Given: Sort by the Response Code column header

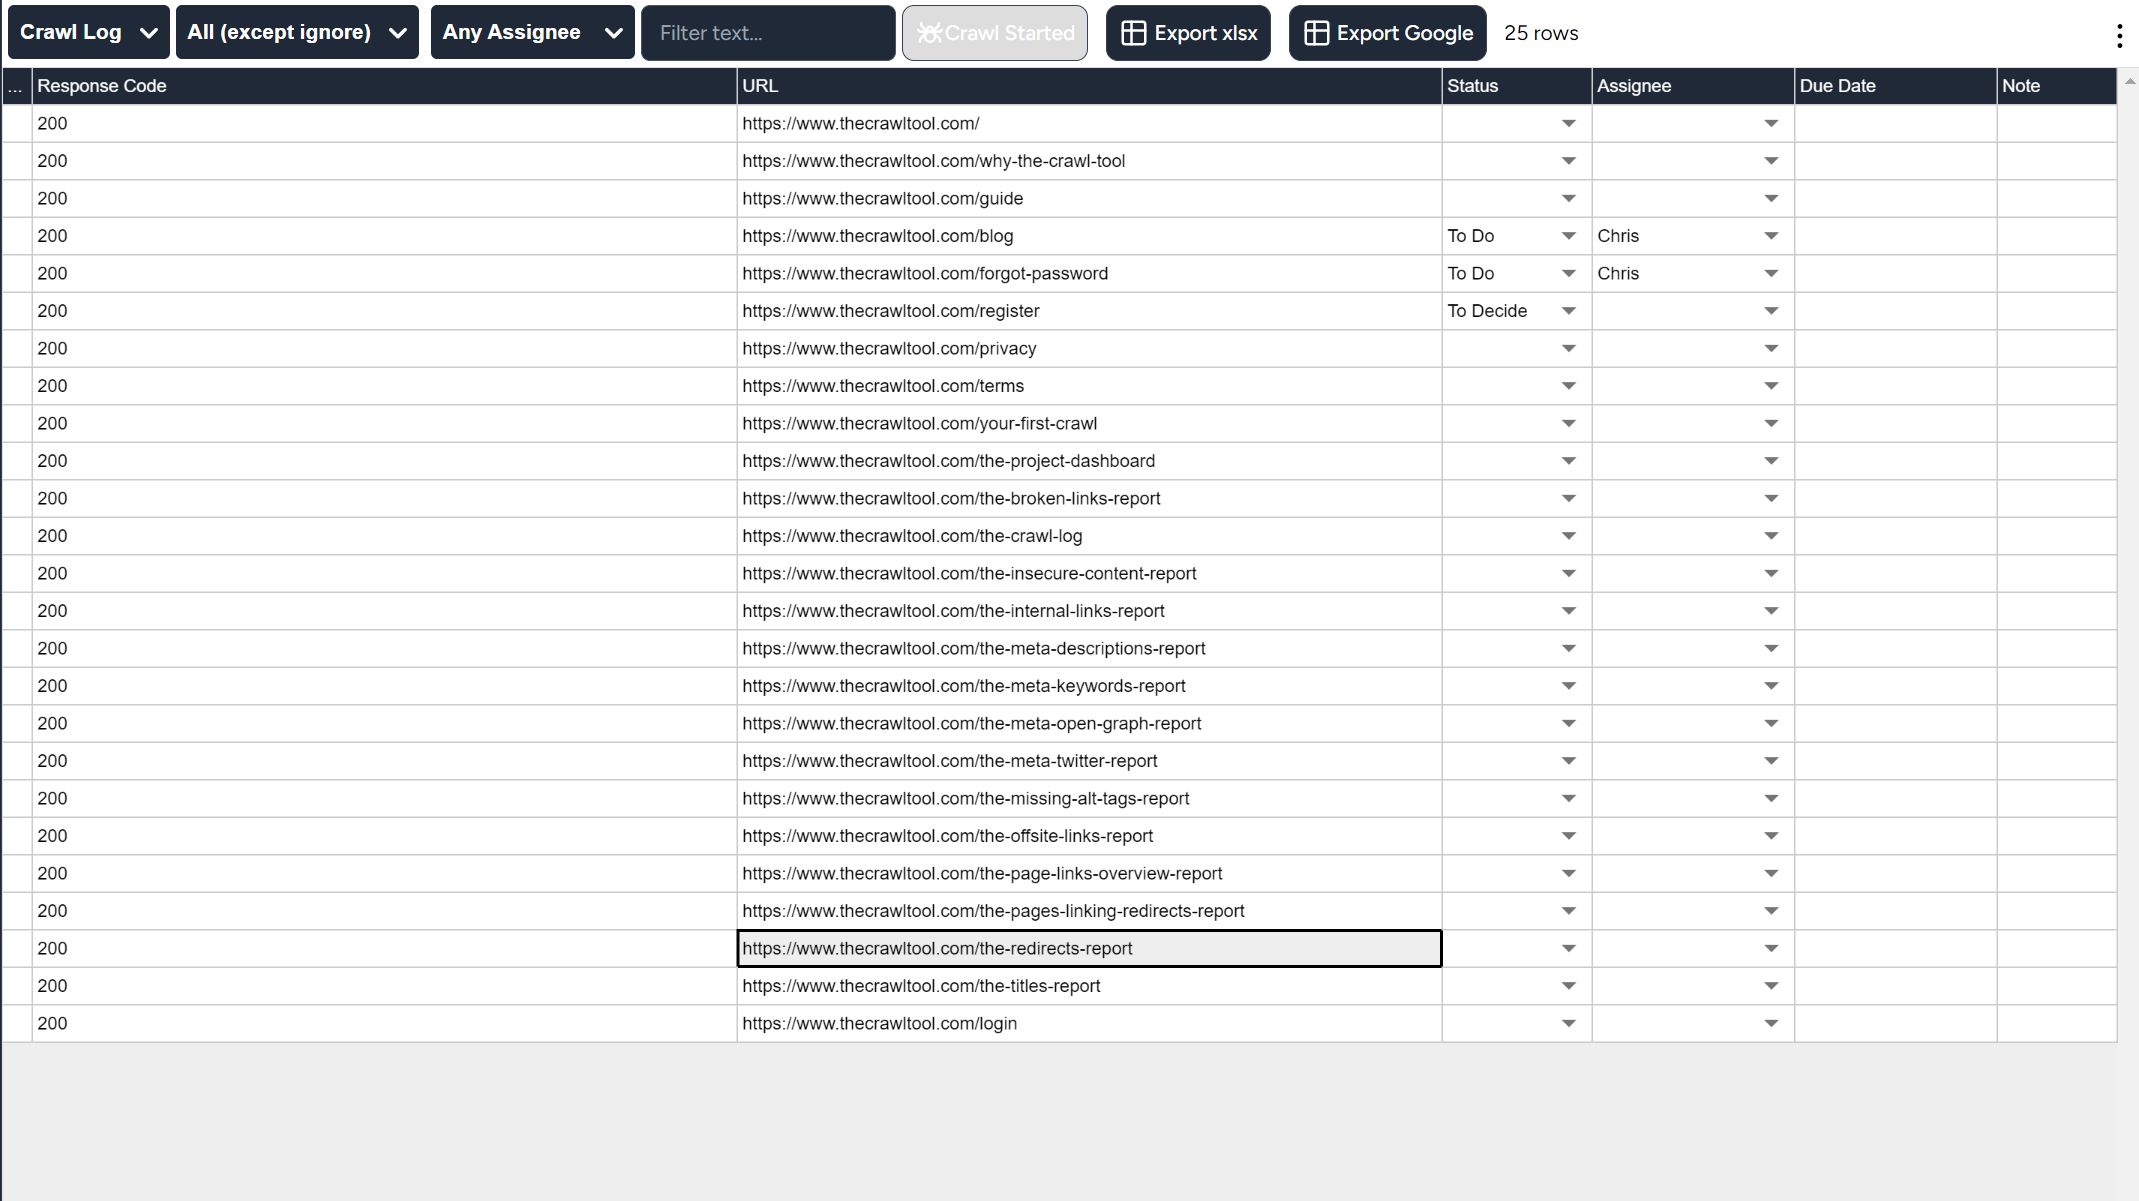Looking at the screenshot, I should tap(384, 86).
